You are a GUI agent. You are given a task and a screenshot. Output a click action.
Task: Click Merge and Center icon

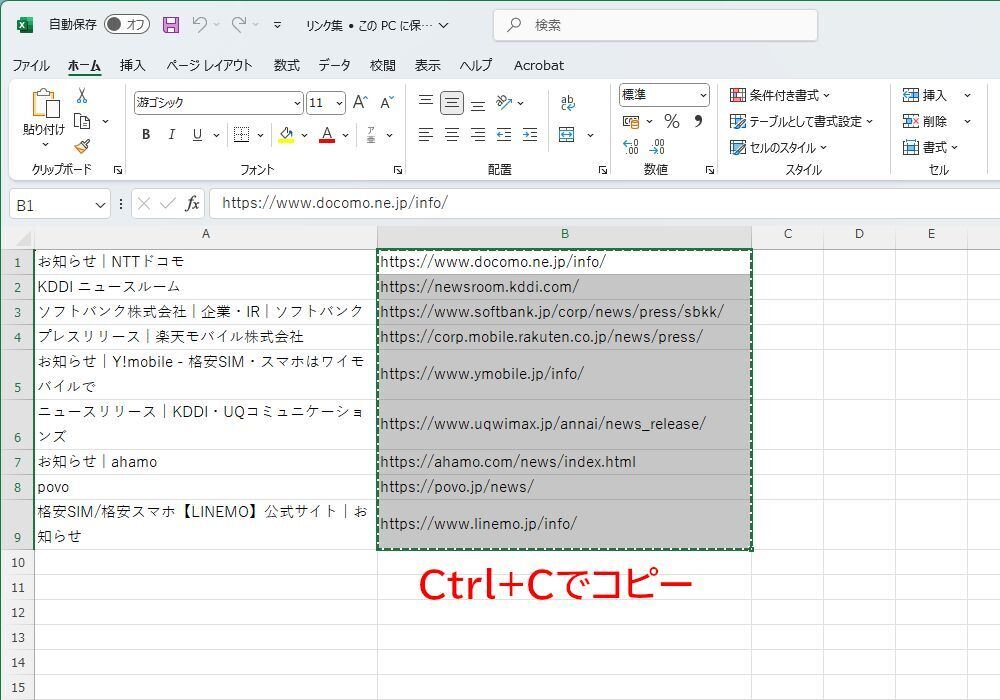(x=566, y=135)
